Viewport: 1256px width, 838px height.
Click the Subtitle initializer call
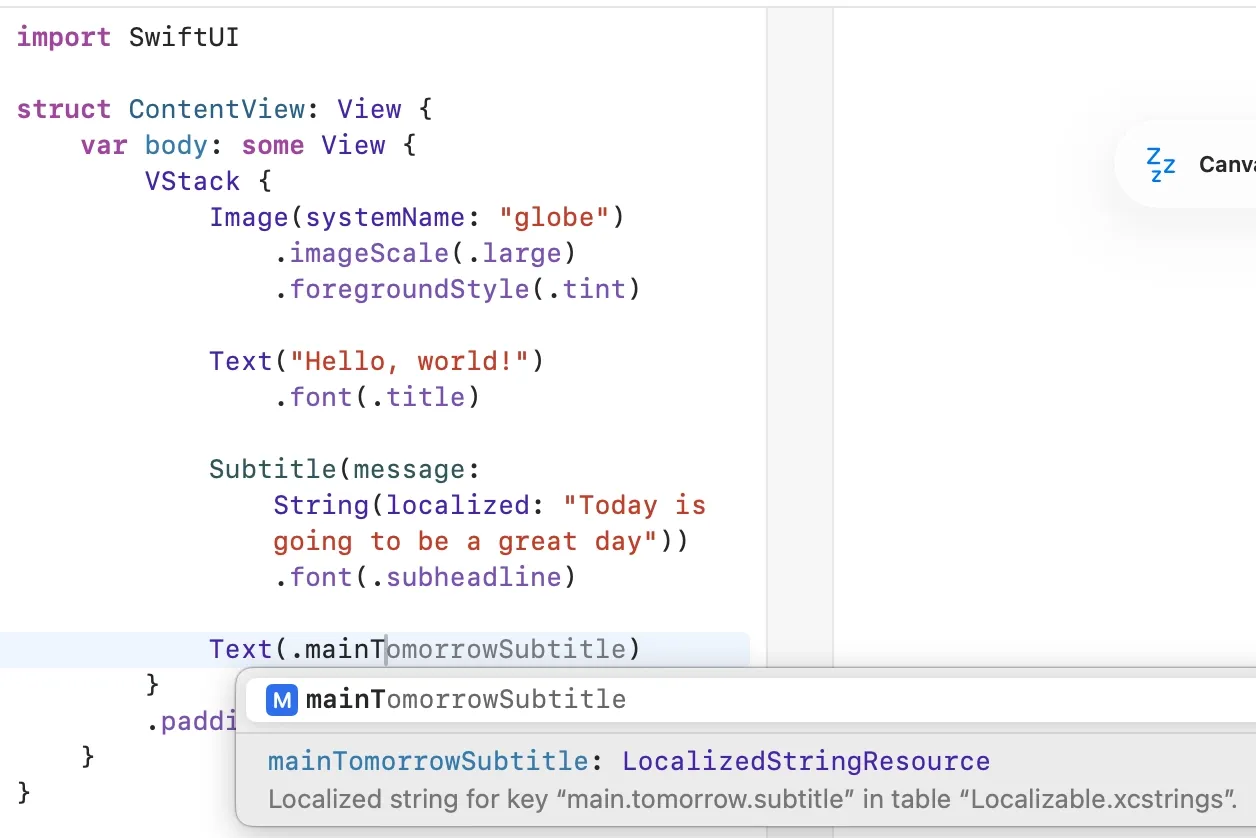(272, 469)
